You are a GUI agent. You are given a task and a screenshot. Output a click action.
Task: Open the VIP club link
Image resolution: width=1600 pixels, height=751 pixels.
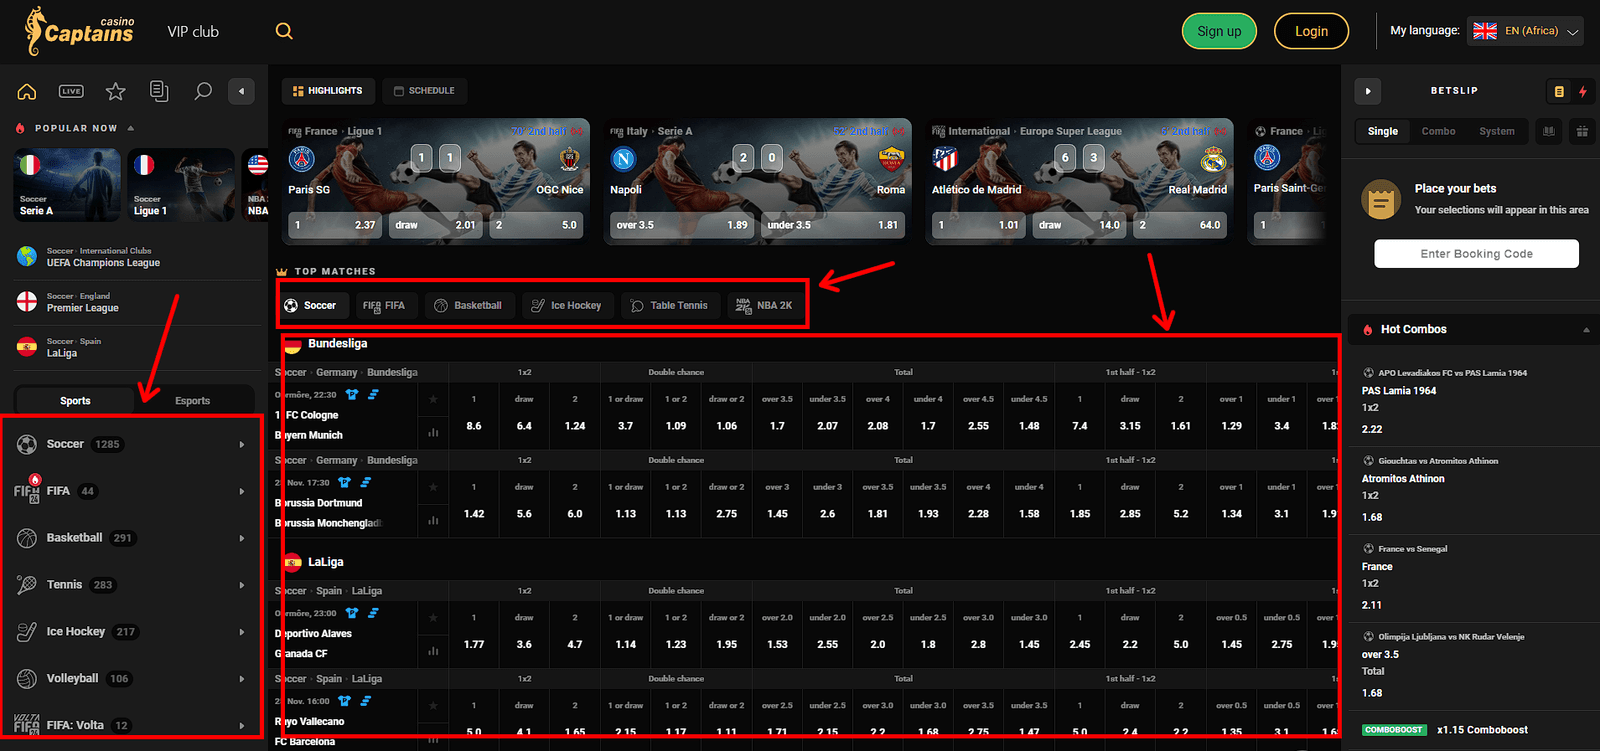[193, 31]
